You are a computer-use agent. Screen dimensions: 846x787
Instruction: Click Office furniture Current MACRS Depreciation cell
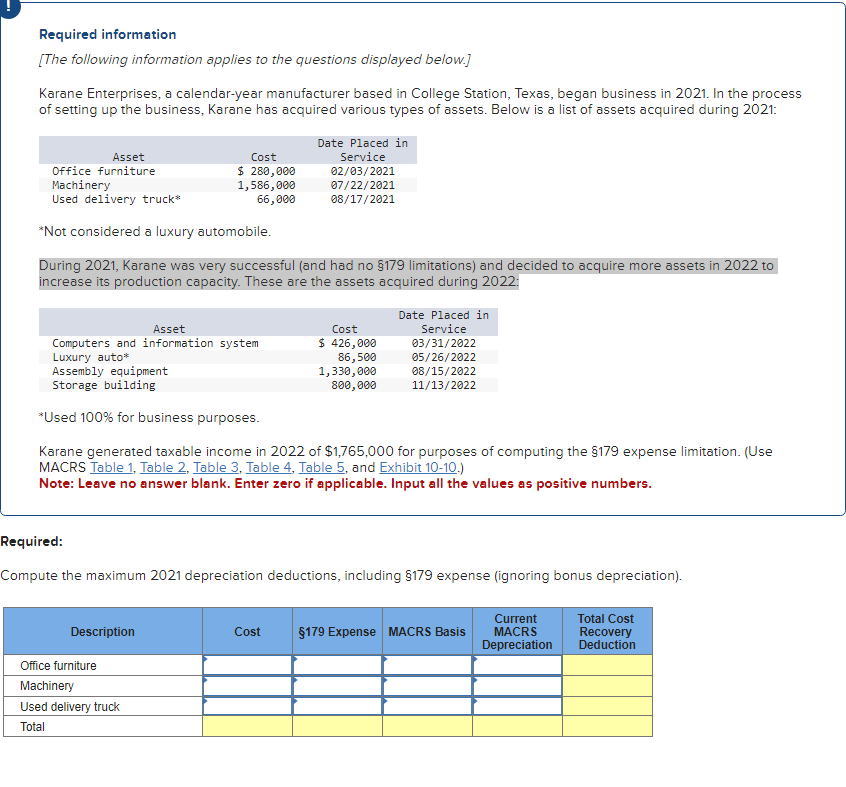point(518,665)
